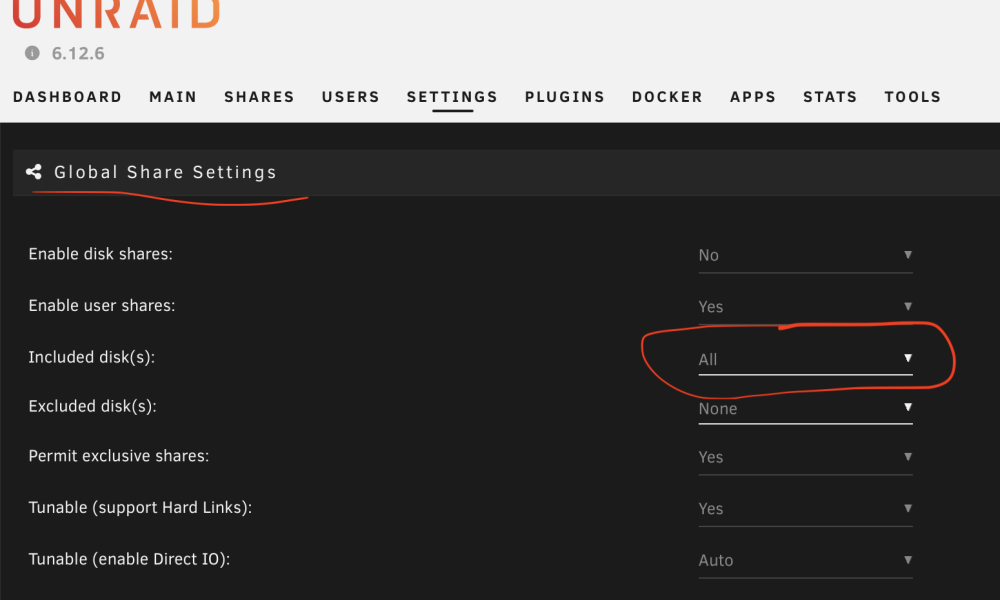Open the Shares tab
1000x600 pixels.
pyautogui.click(x=259, y=97)
